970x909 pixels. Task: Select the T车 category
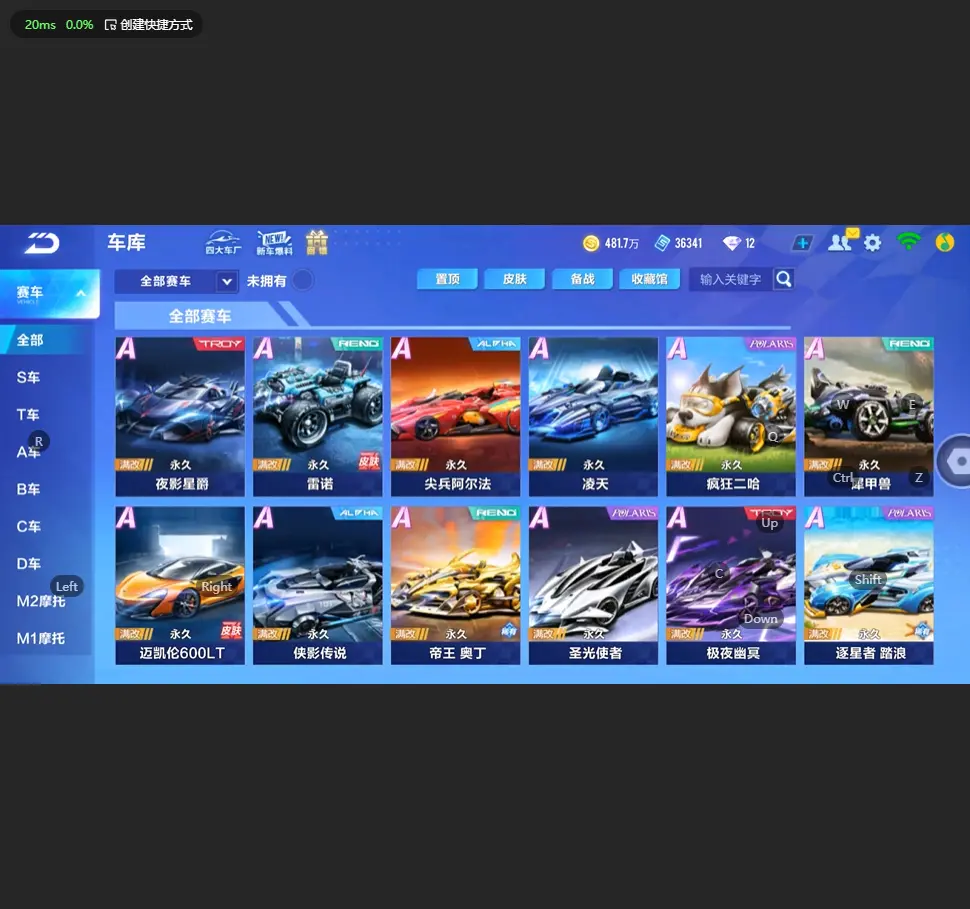pyautogui.click(x=28, y=415)
